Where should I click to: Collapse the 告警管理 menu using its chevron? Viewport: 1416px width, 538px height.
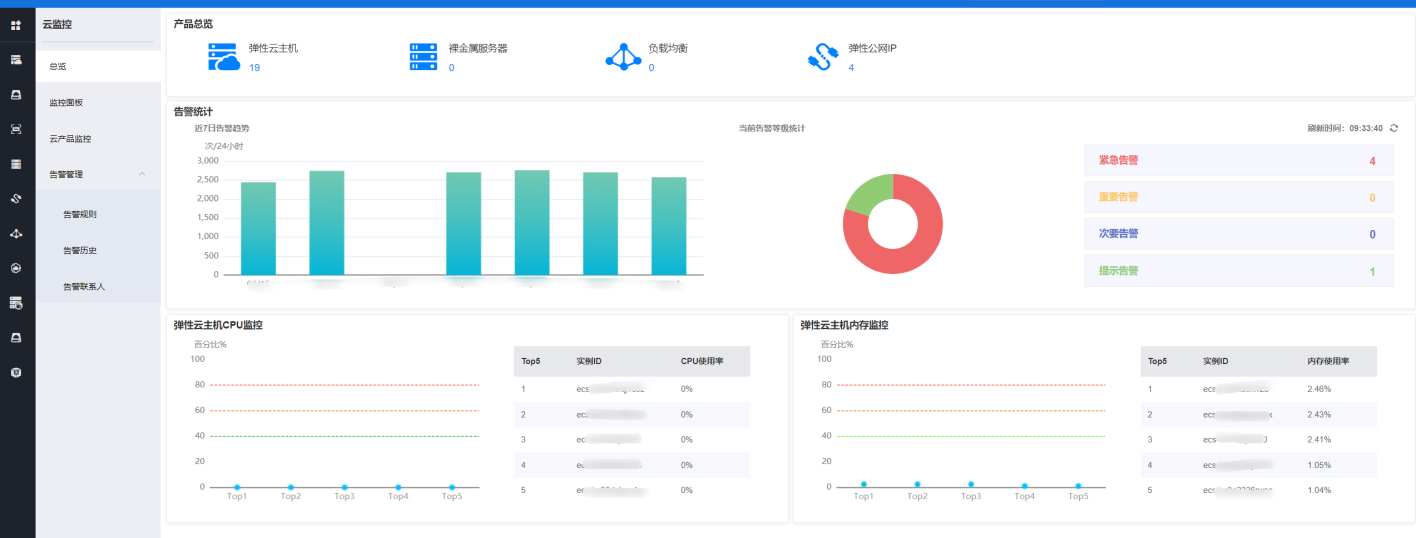click(142, 174)
